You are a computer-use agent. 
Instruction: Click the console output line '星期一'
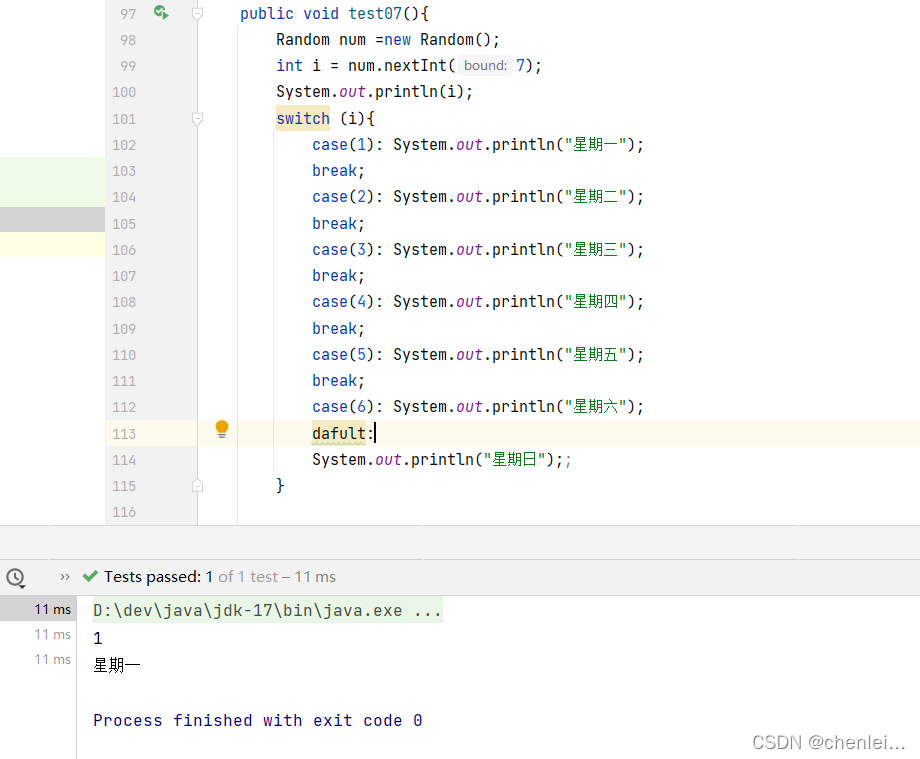(117, 665)
